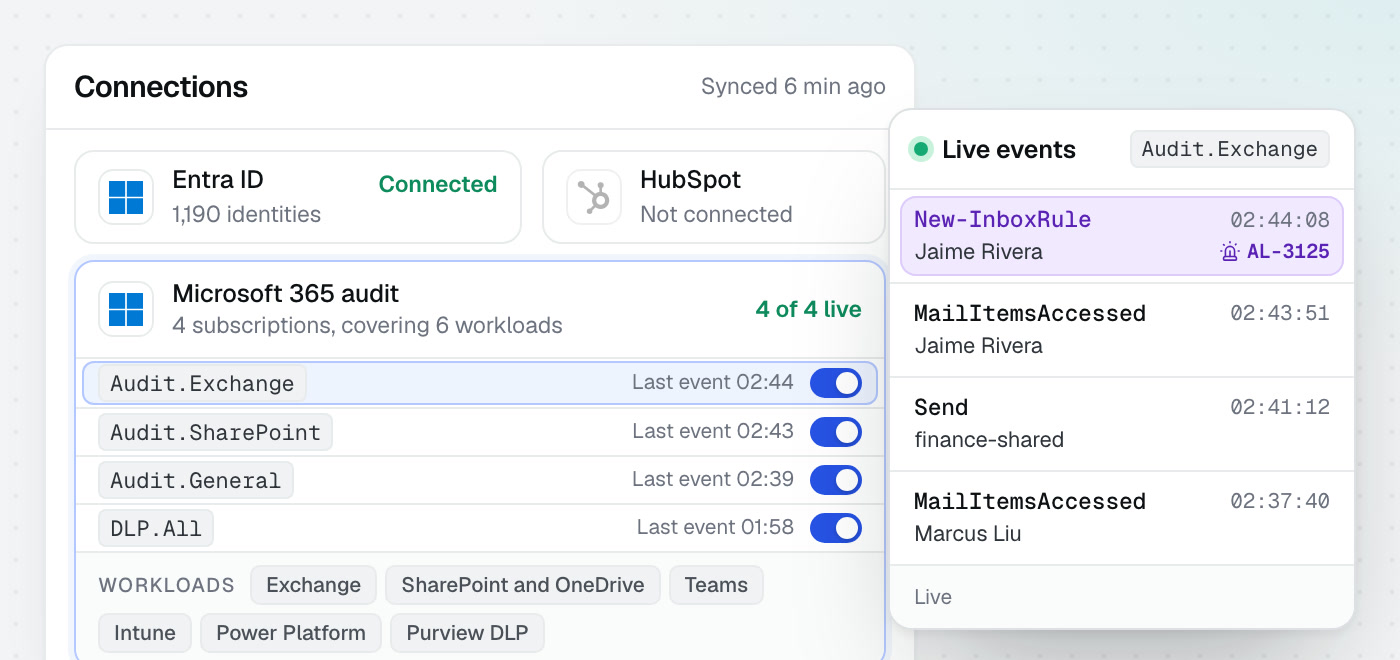The height and width of the screenshot is (660, 1400).
Task: Click the SharePoint and OneDrive workload tag
Action: (523, 585)
